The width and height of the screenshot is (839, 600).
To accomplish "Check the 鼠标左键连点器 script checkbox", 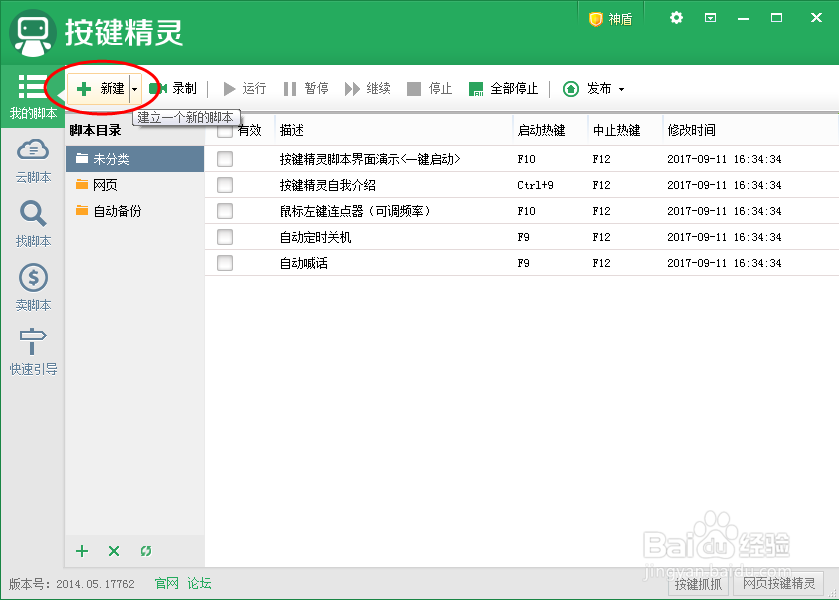I will point(225,211).
